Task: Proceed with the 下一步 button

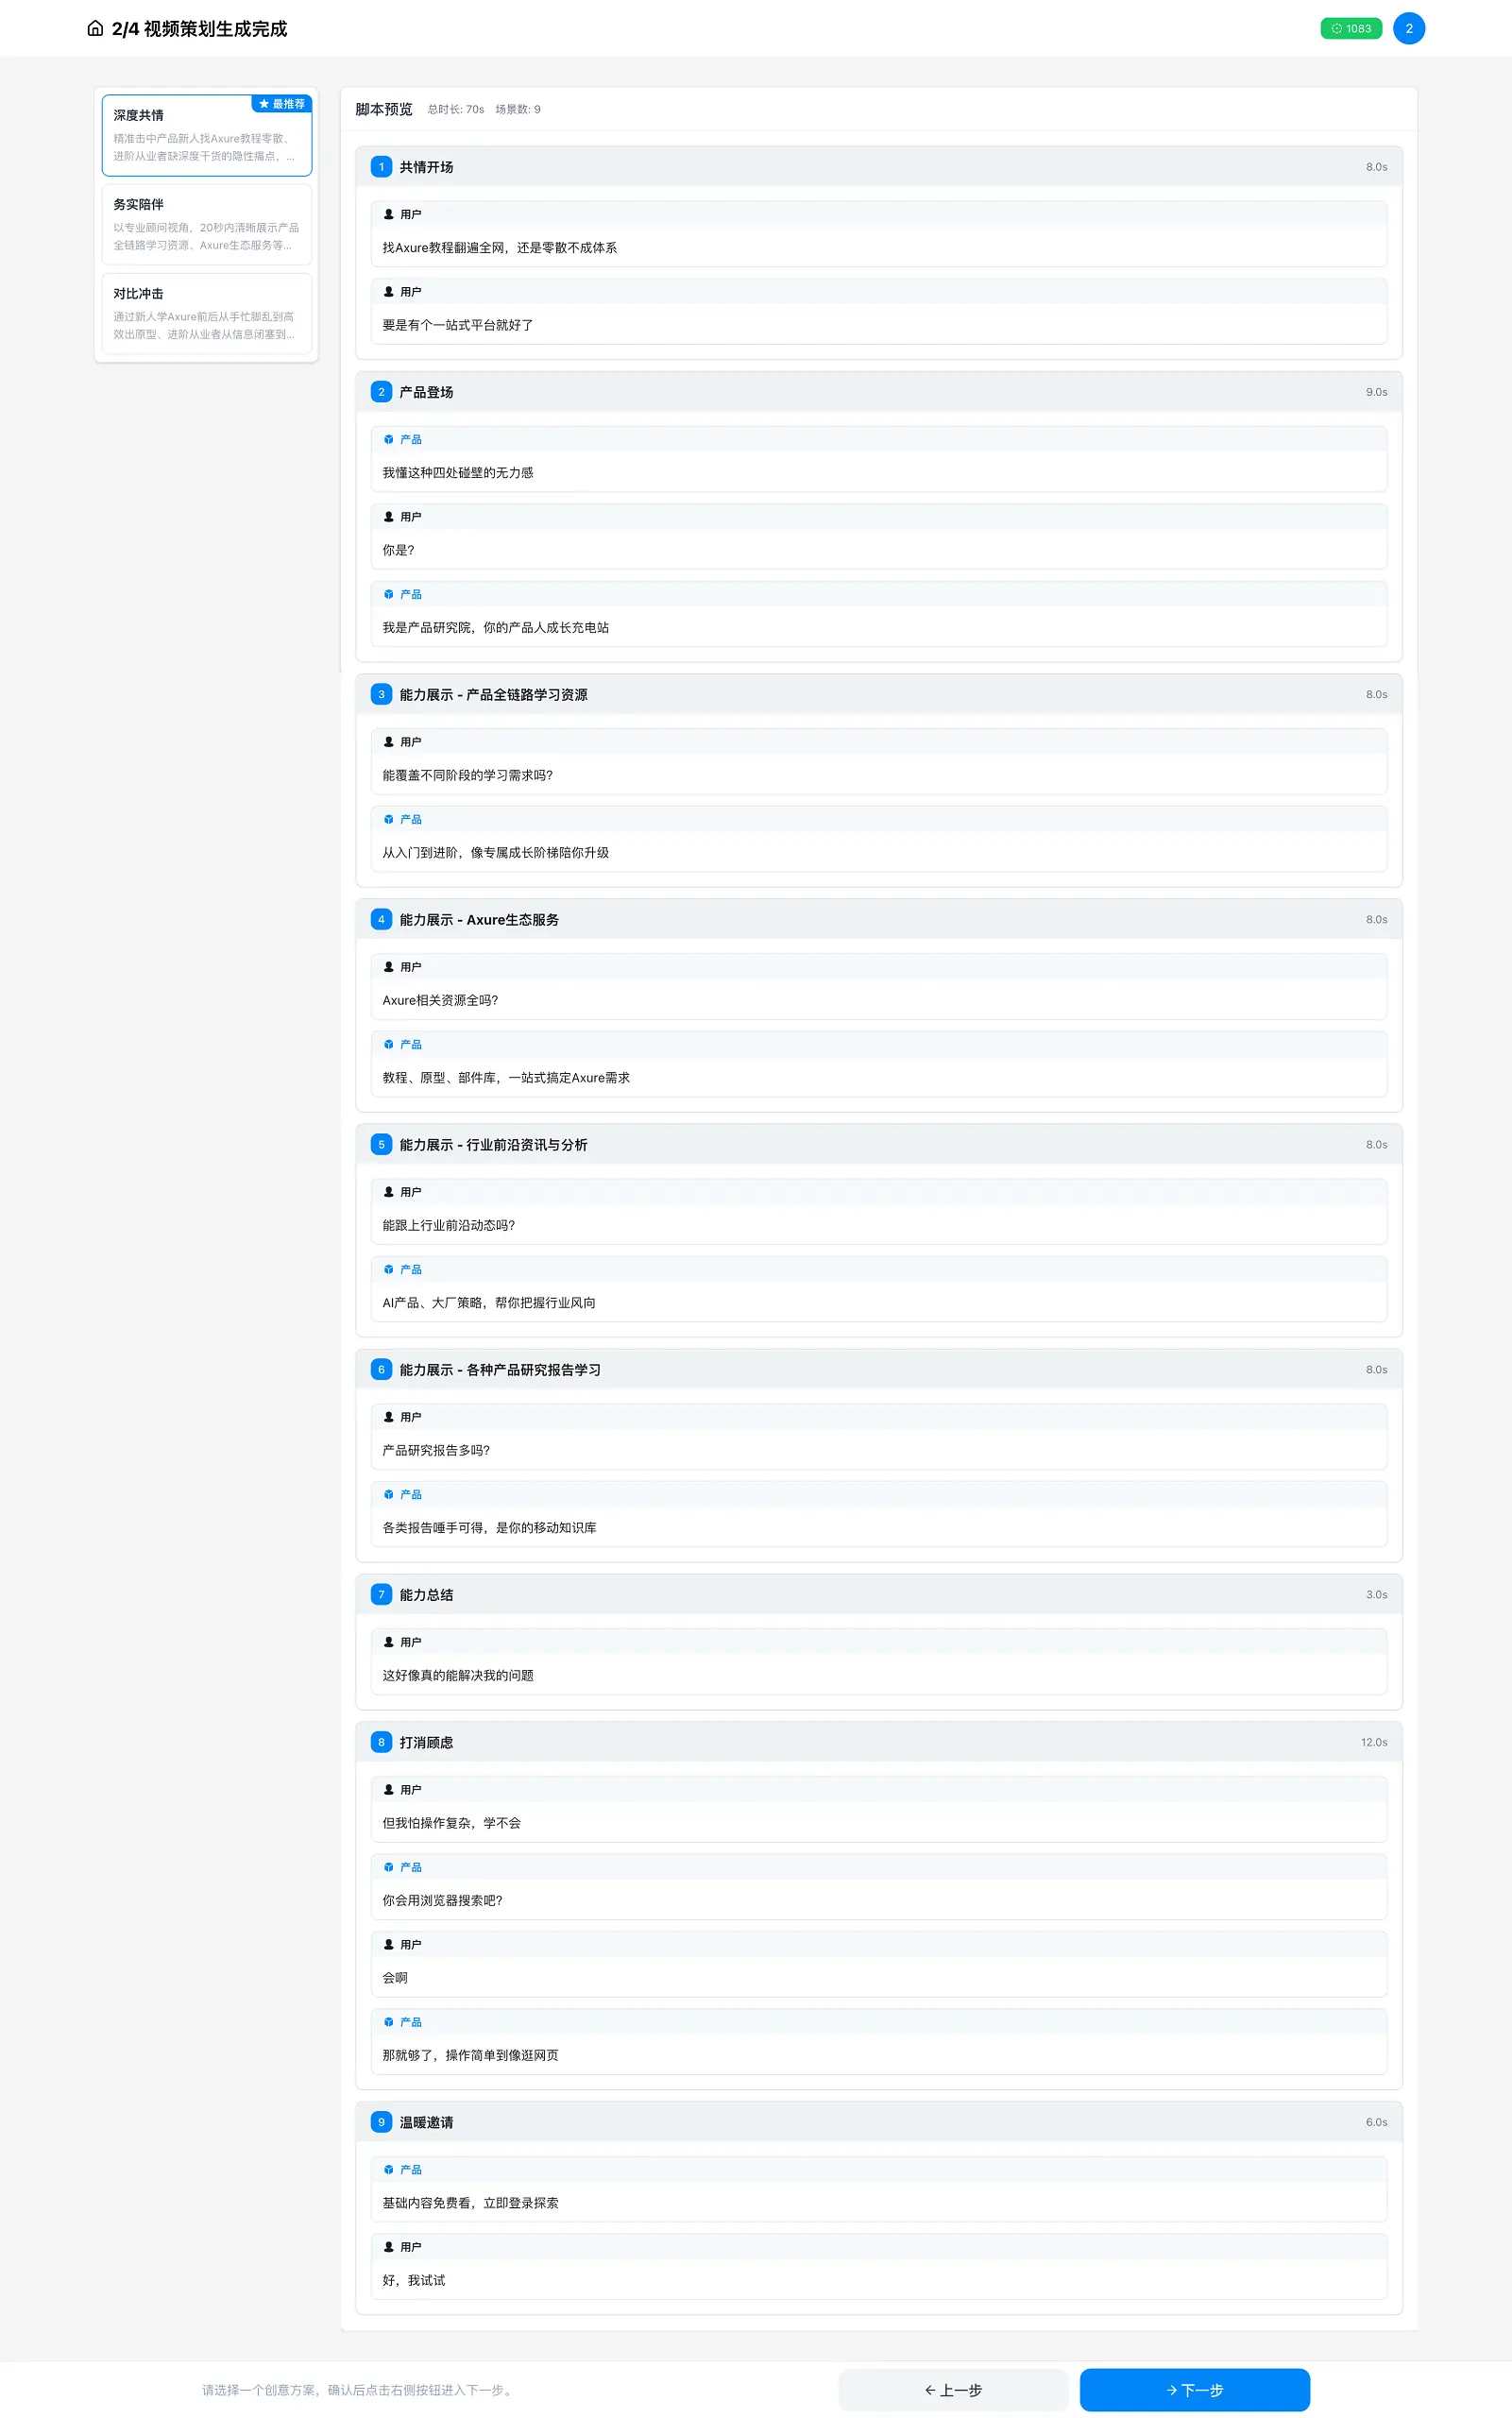Action: 1194,2389
